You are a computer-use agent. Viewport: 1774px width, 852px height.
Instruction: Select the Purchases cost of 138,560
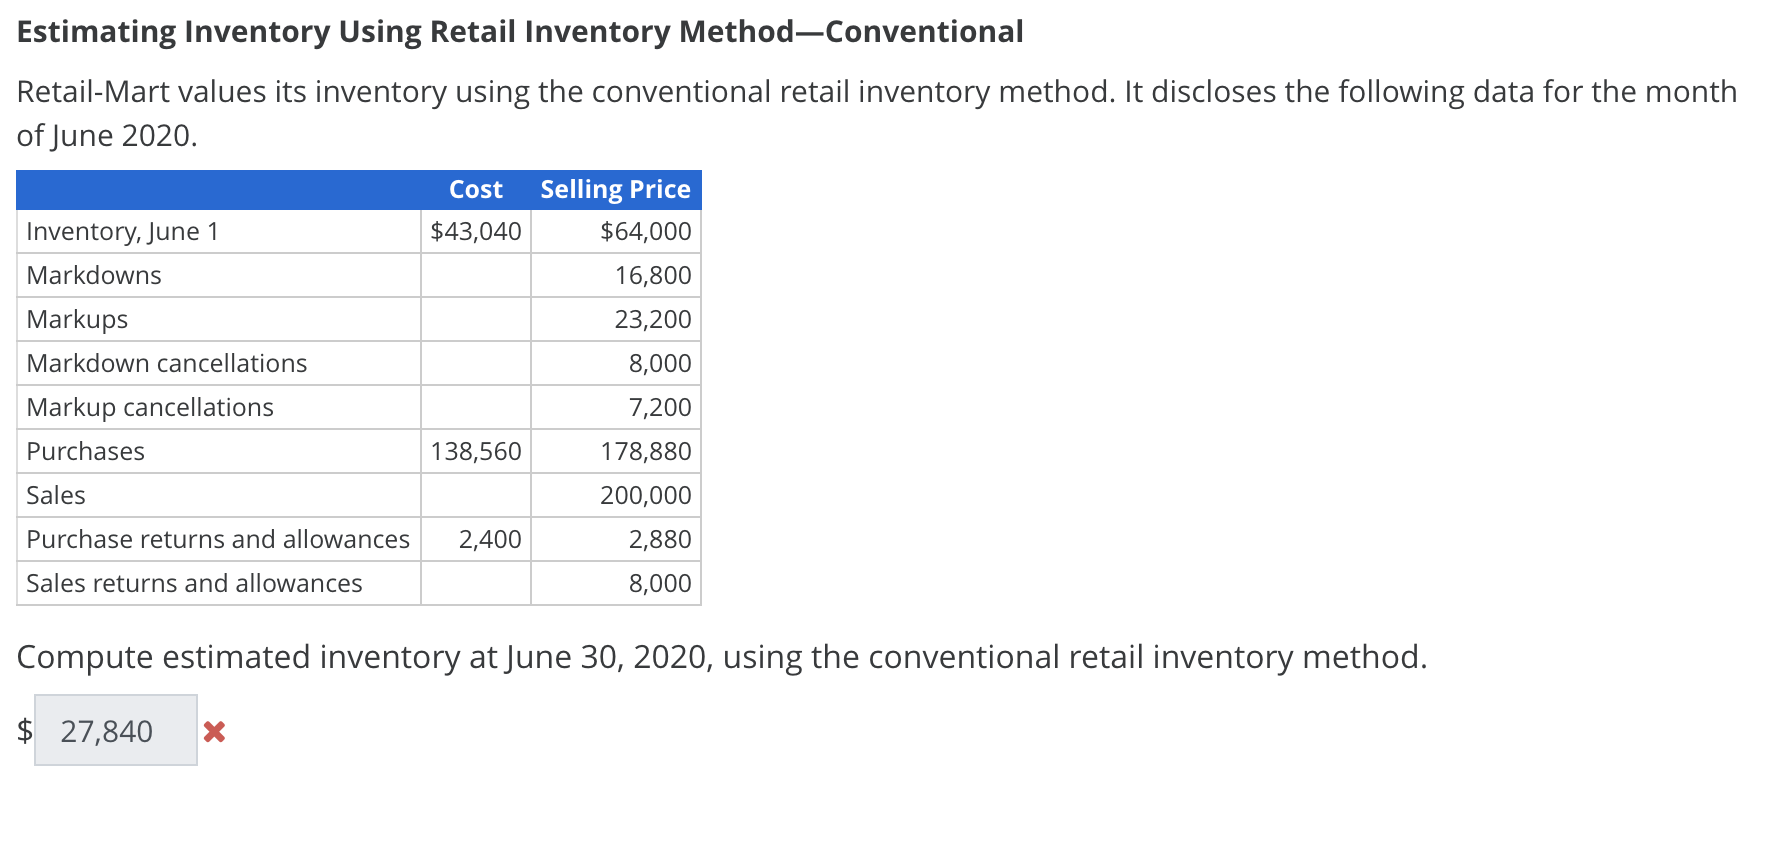tap(476, 451)
